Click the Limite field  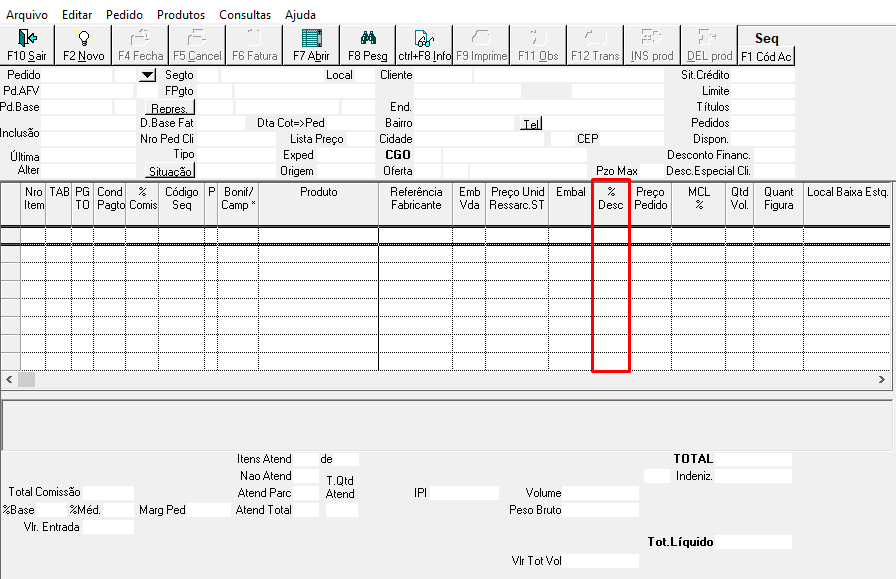coord(762,91)
